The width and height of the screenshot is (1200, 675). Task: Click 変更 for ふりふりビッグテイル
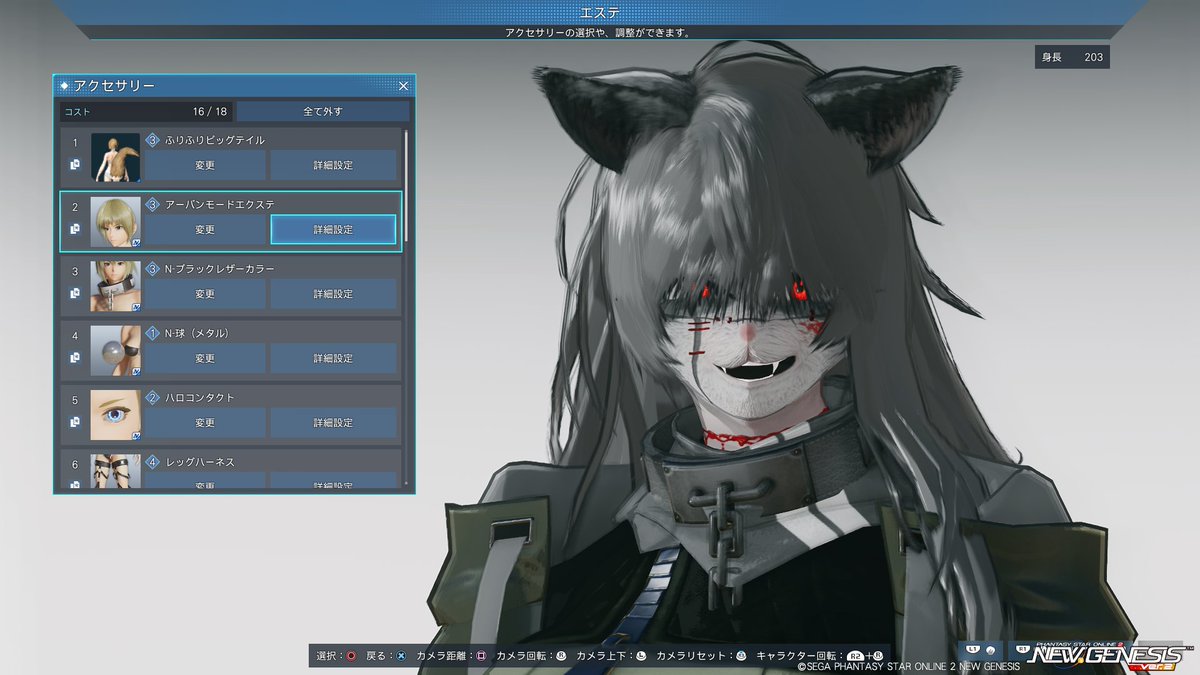click(x=205, y=165)
